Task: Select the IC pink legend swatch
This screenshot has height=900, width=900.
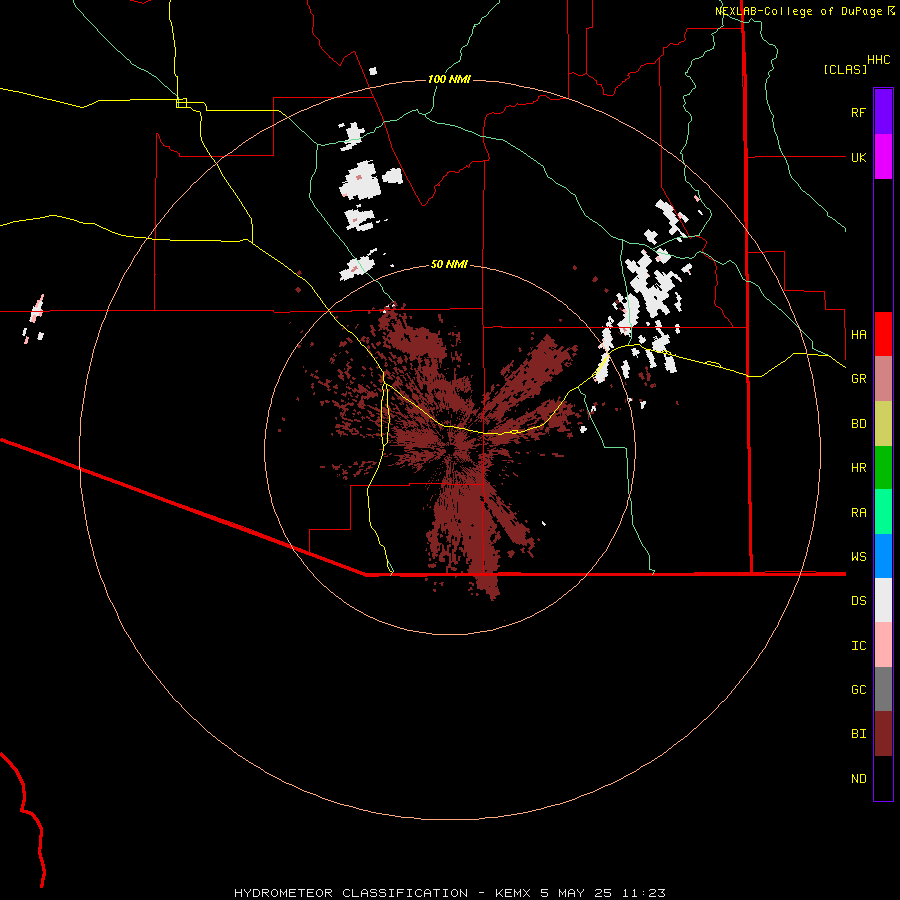Action: 883,645
